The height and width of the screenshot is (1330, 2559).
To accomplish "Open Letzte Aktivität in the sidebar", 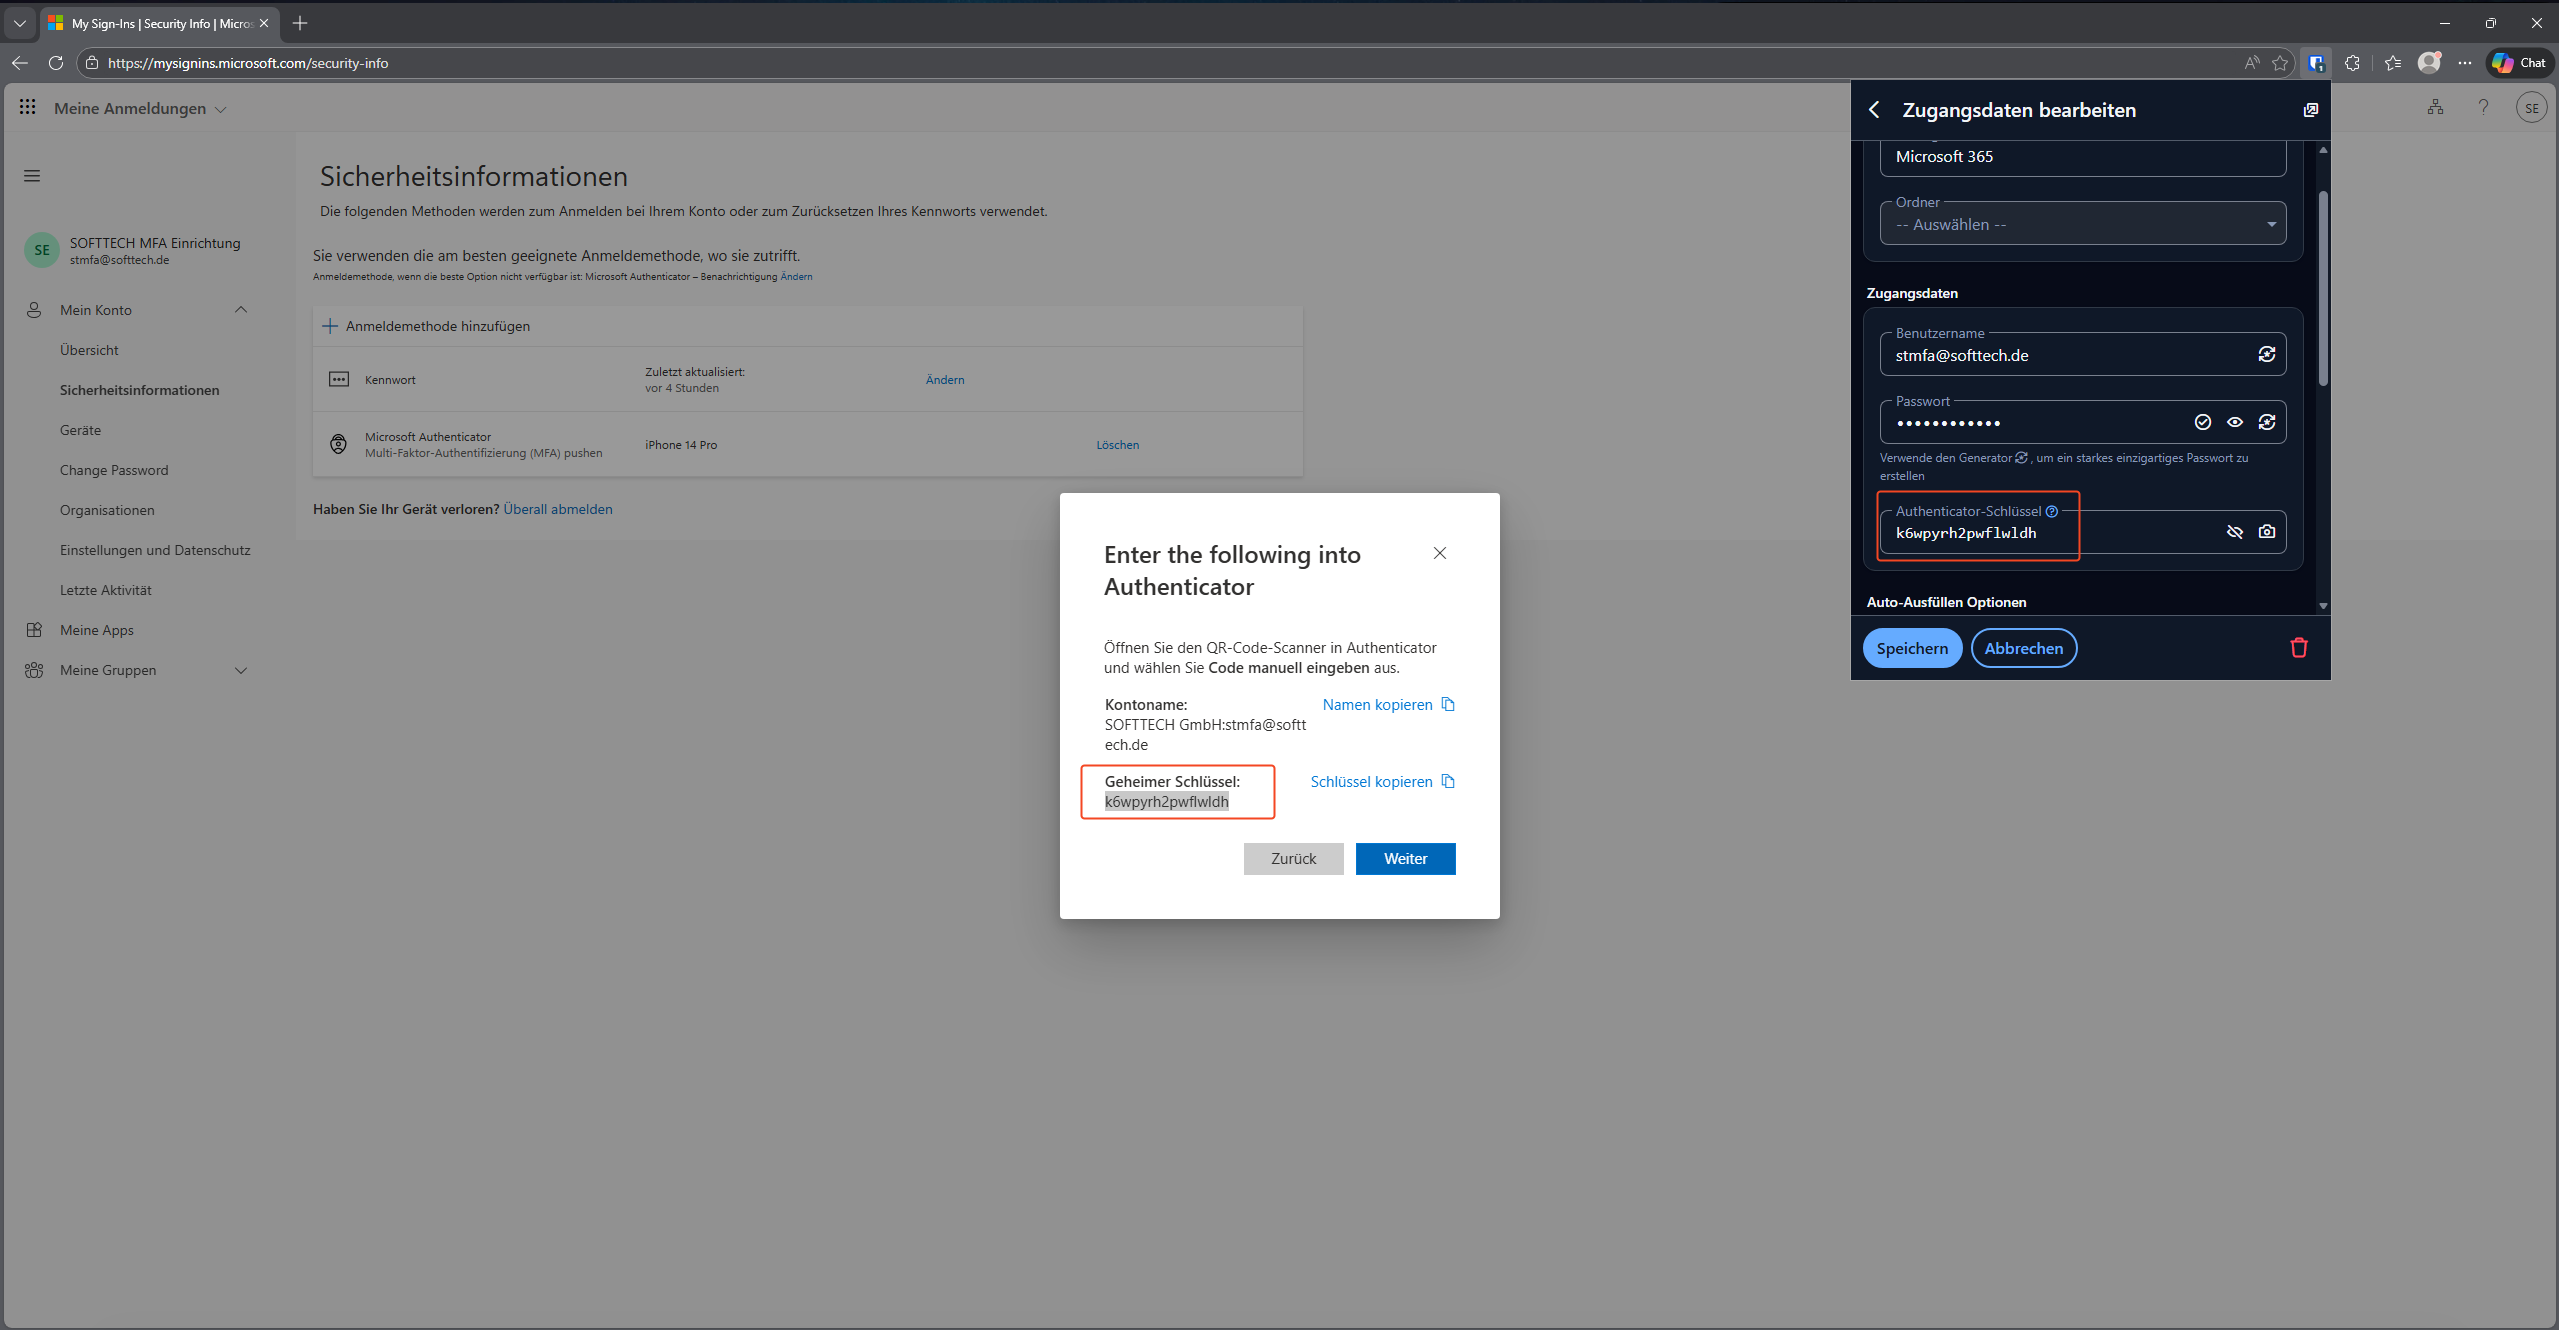I will tap(106, 590).
